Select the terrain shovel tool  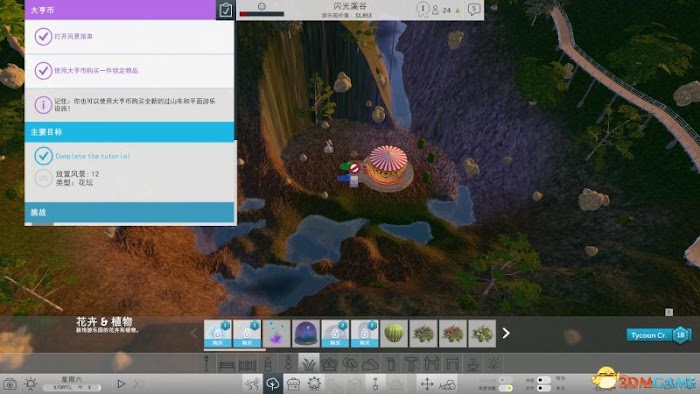pos(375,384)
